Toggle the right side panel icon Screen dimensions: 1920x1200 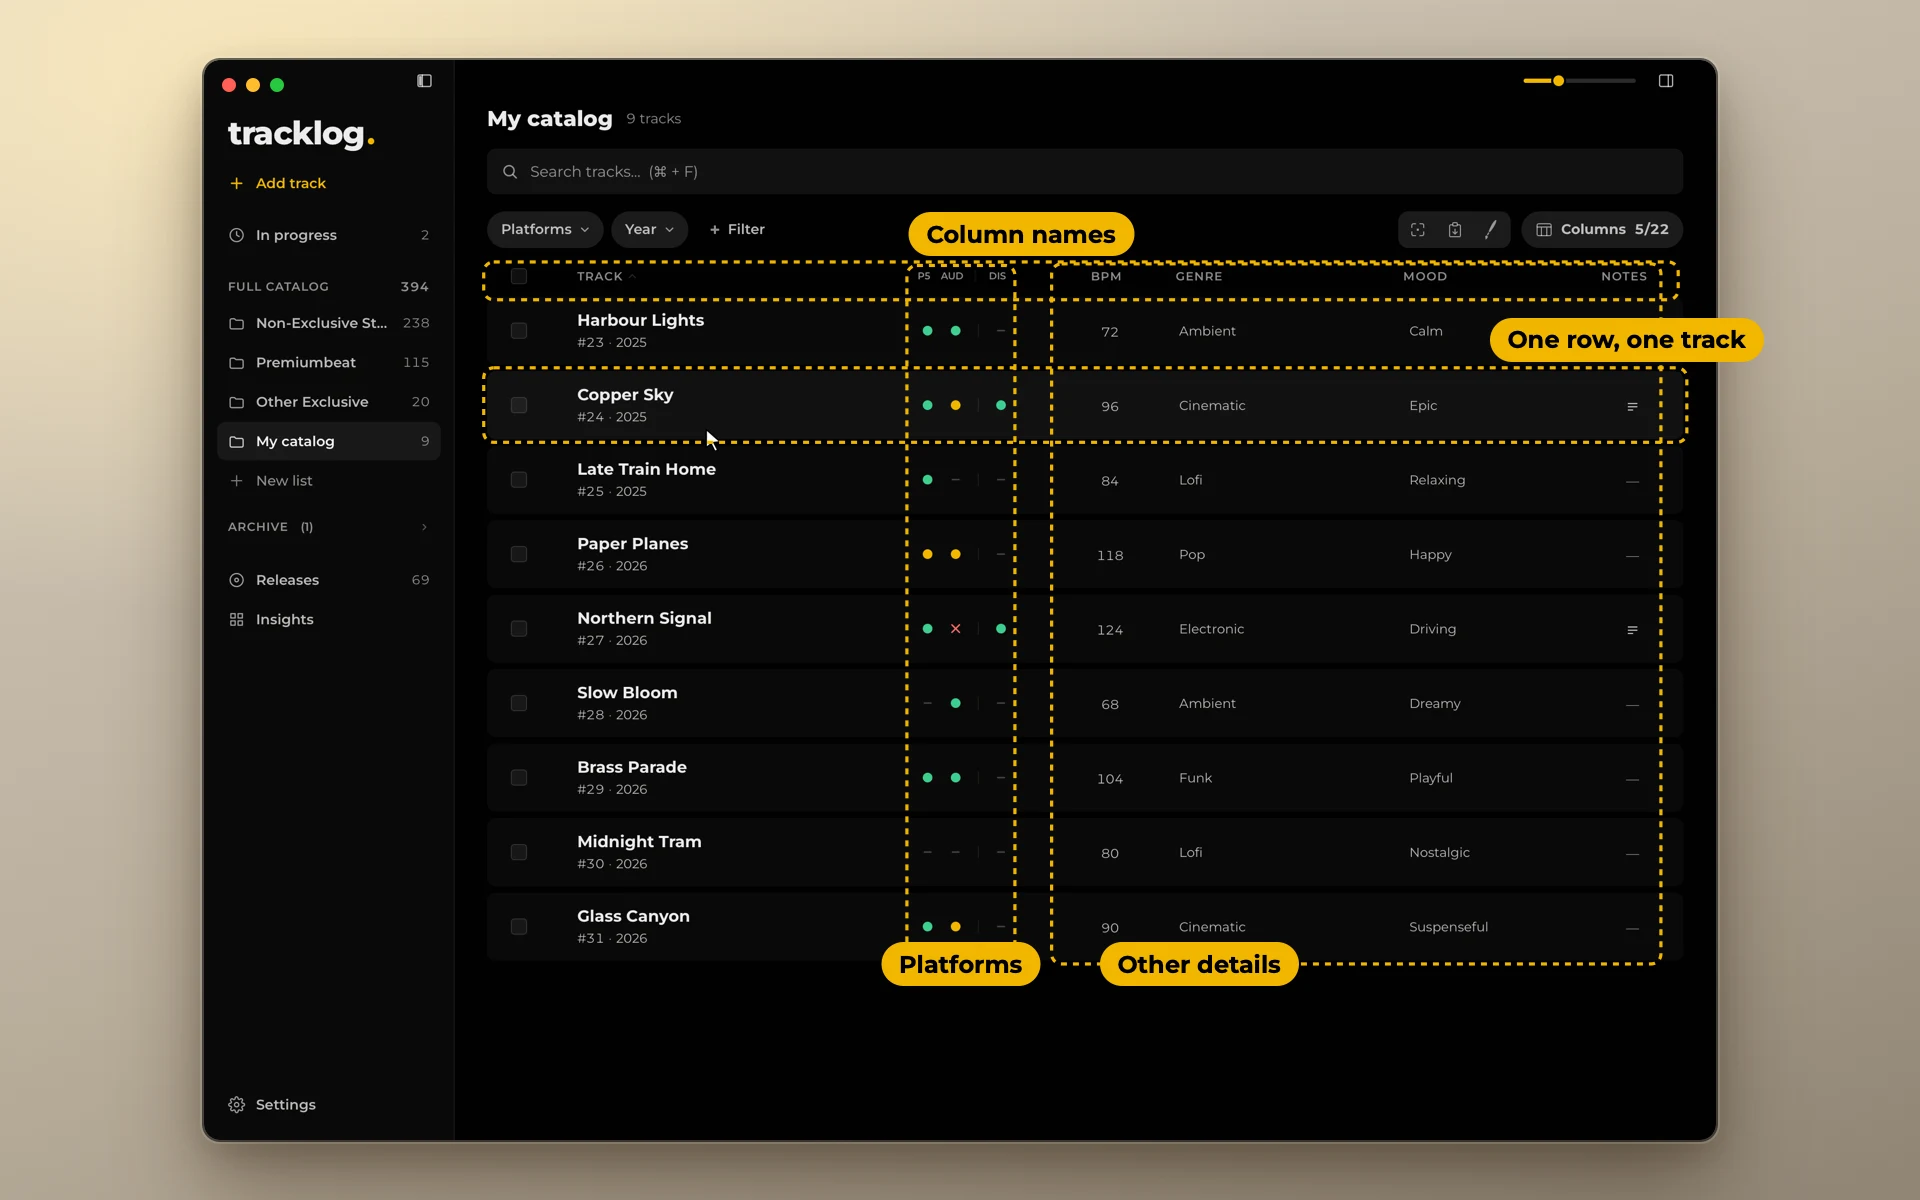coord(1666,81)
